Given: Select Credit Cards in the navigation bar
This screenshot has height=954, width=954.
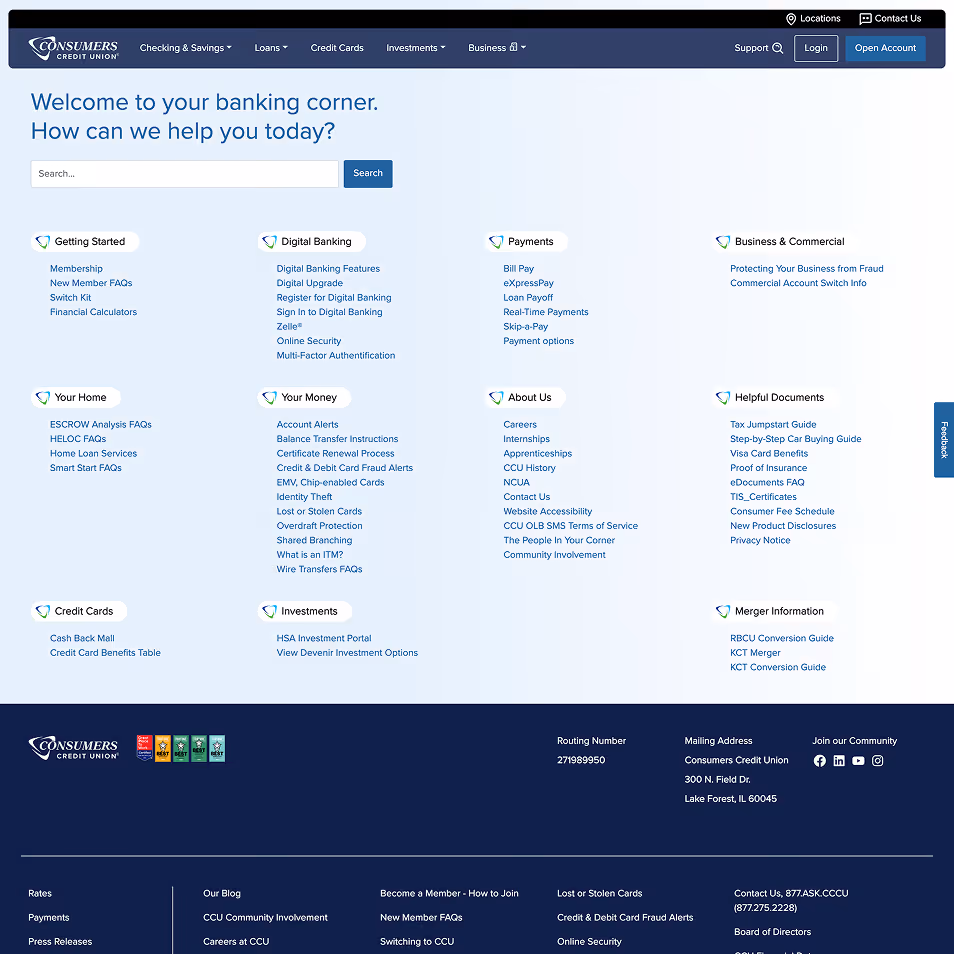Looking at the screenshot, I should (337, 47).
